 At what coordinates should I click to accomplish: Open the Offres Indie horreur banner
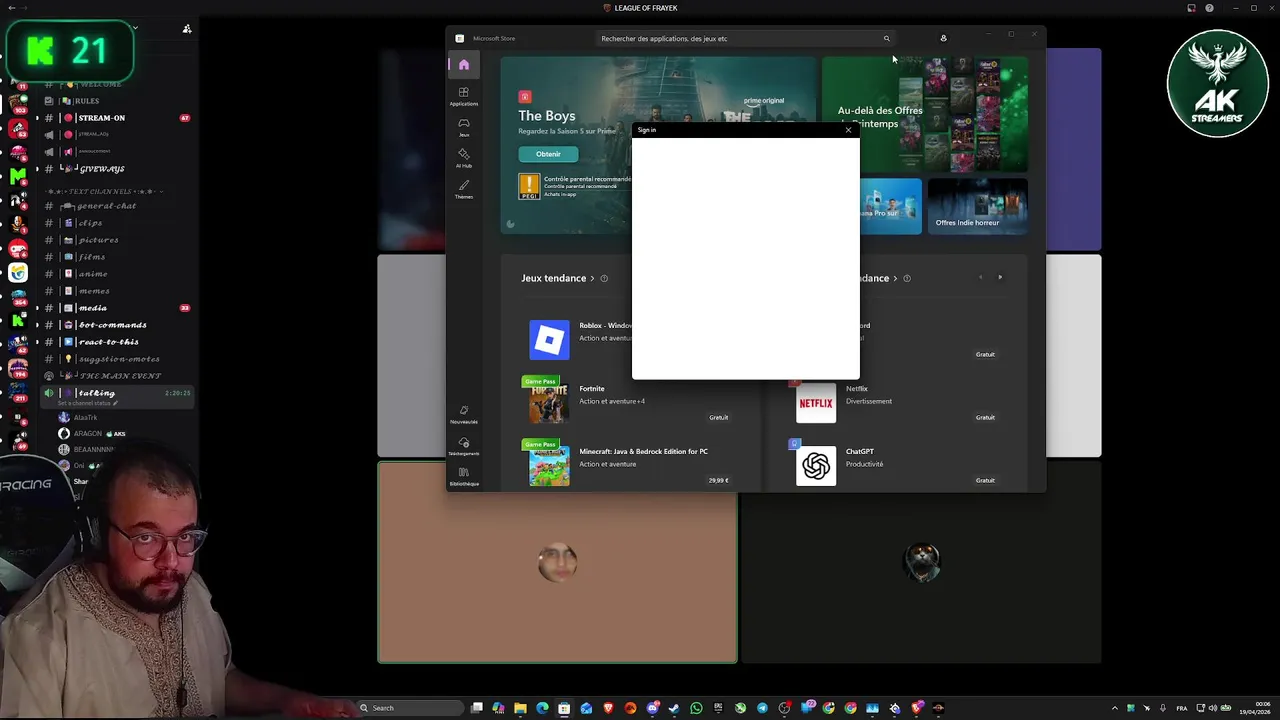[978, 206]
